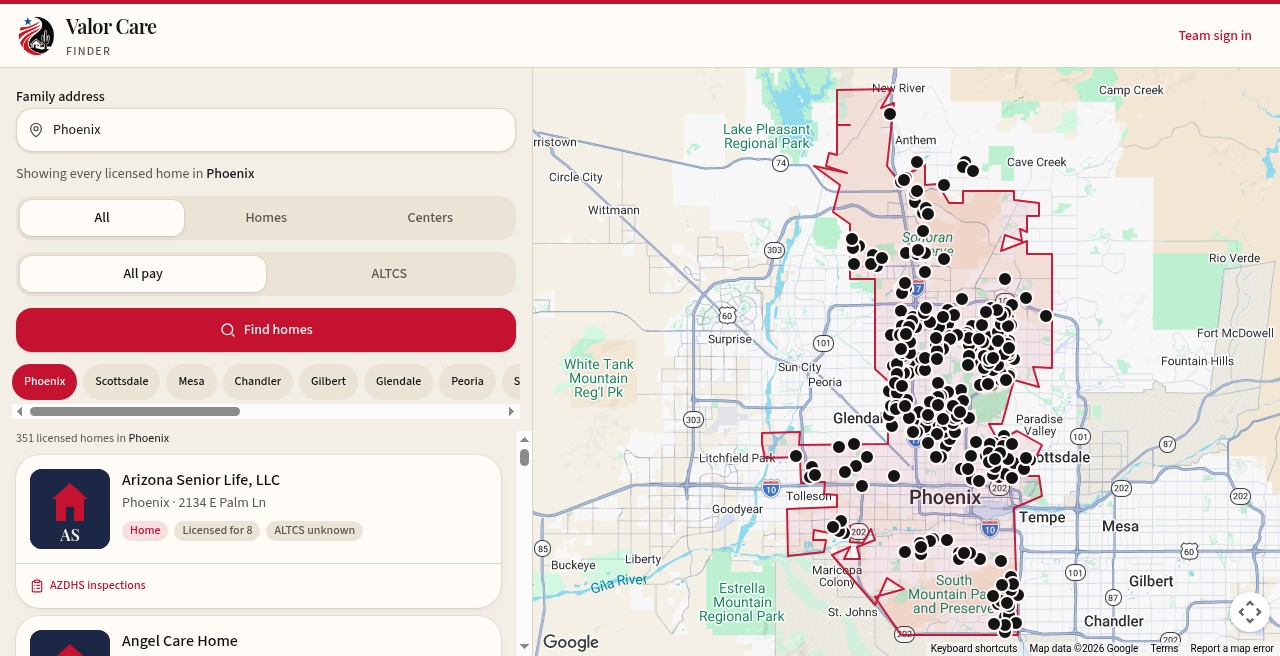Image resolution: width=1280 pixels, height=656 pixels.
Task: Click the Lake Pleasant Regional Park map label
Action: [767, 136]
